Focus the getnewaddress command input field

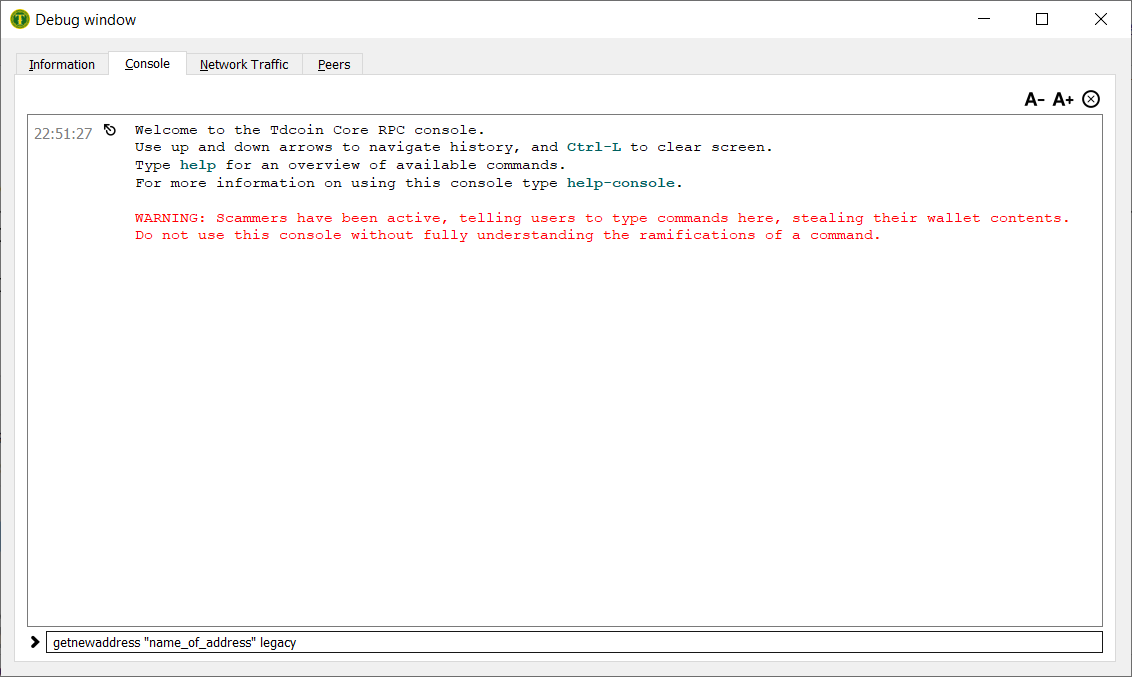(575, 642)
